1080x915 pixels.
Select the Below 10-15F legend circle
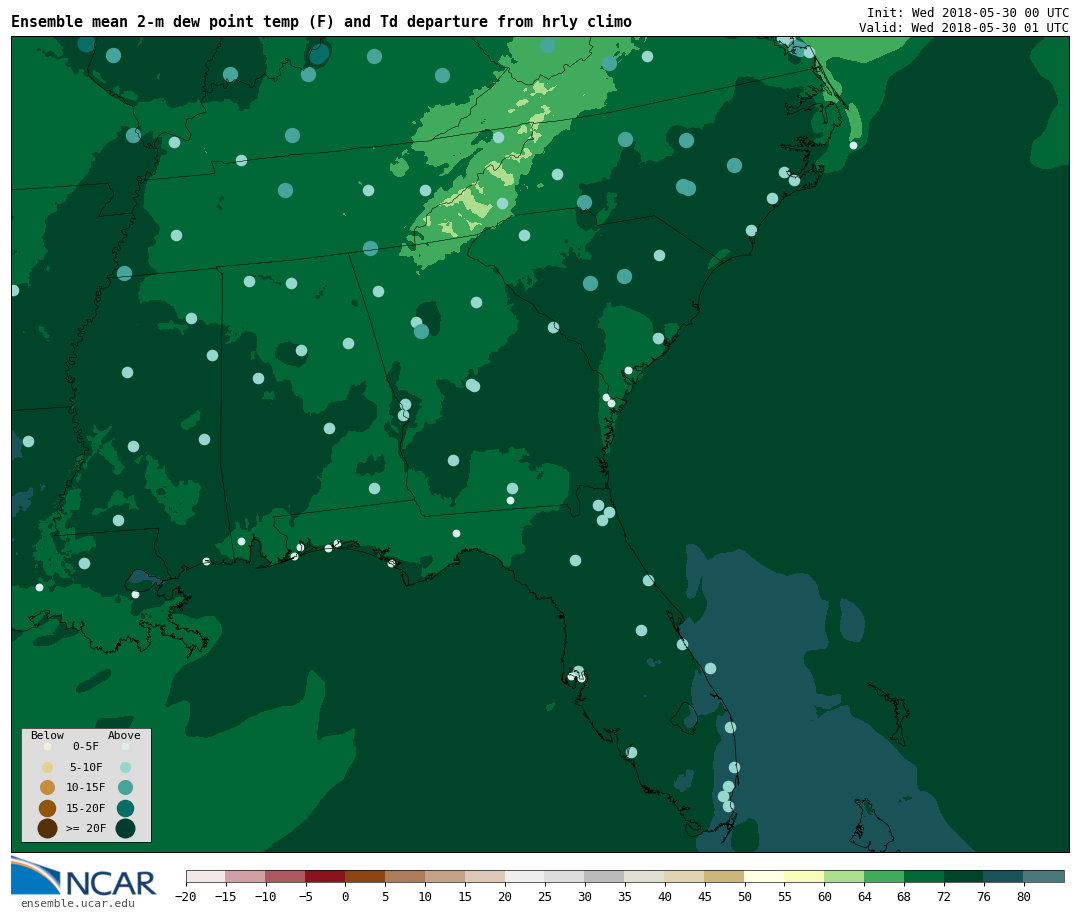(48, 787)
